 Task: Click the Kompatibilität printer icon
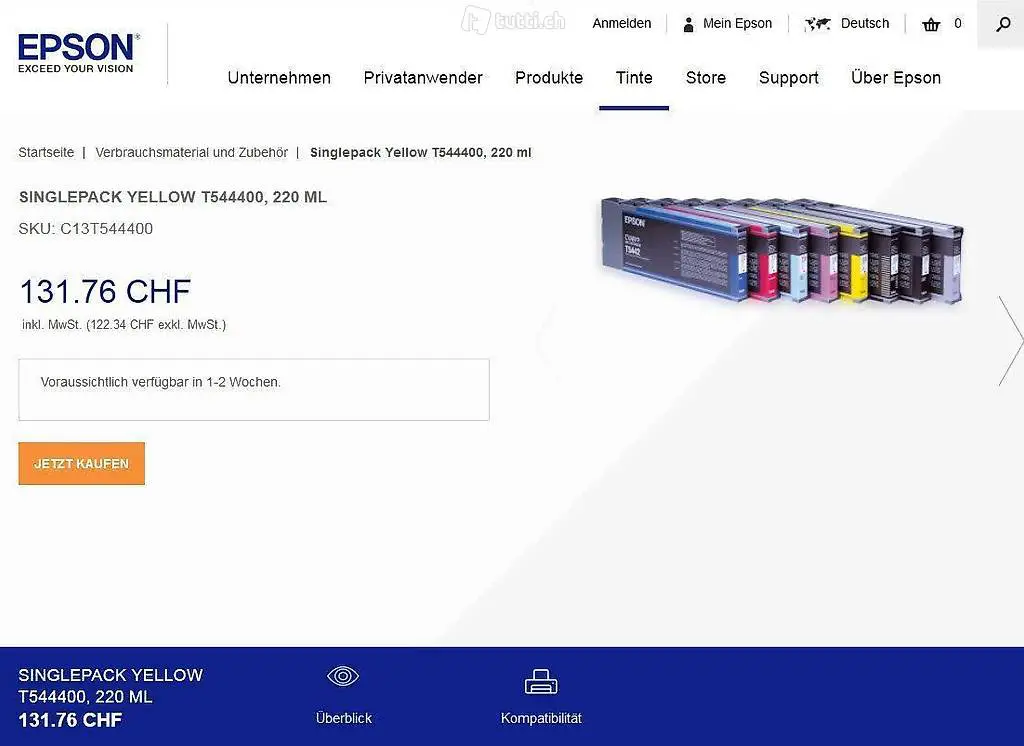(x=541, y=681)
